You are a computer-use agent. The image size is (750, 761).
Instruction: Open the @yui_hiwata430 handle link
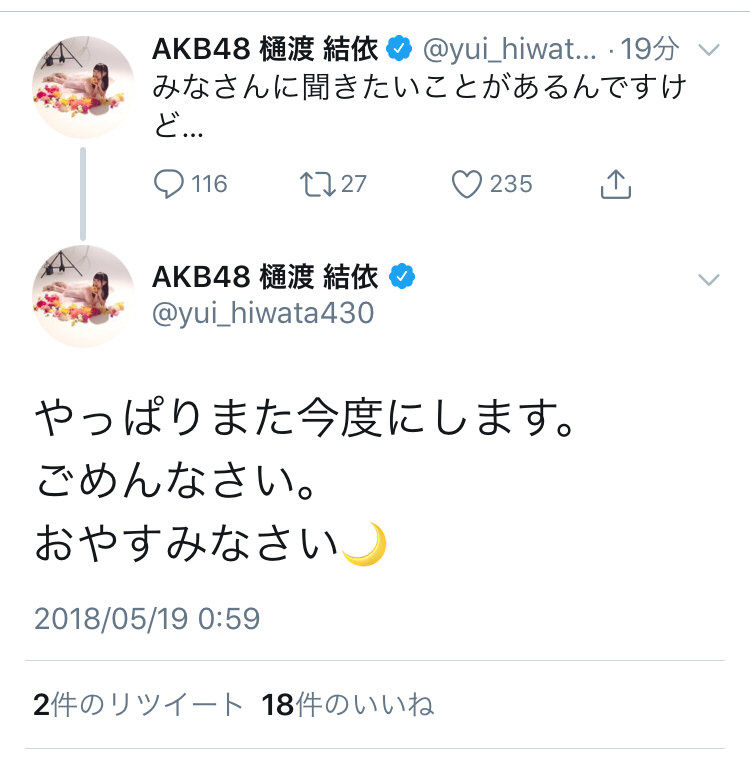coord(263,313)
